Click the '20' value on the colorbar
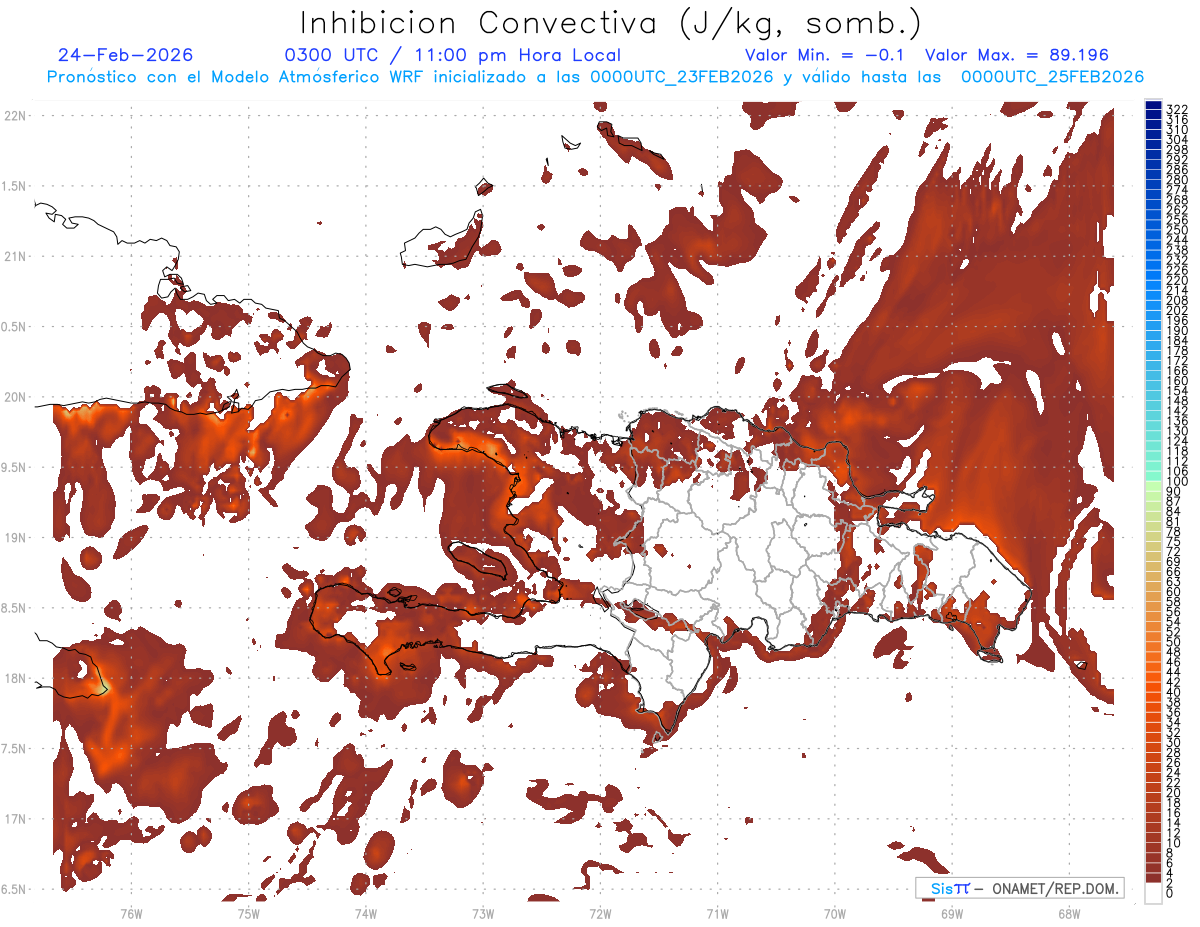This screenshot has height=927, width=1200. pyautogui.click(x=1173, y=792)
